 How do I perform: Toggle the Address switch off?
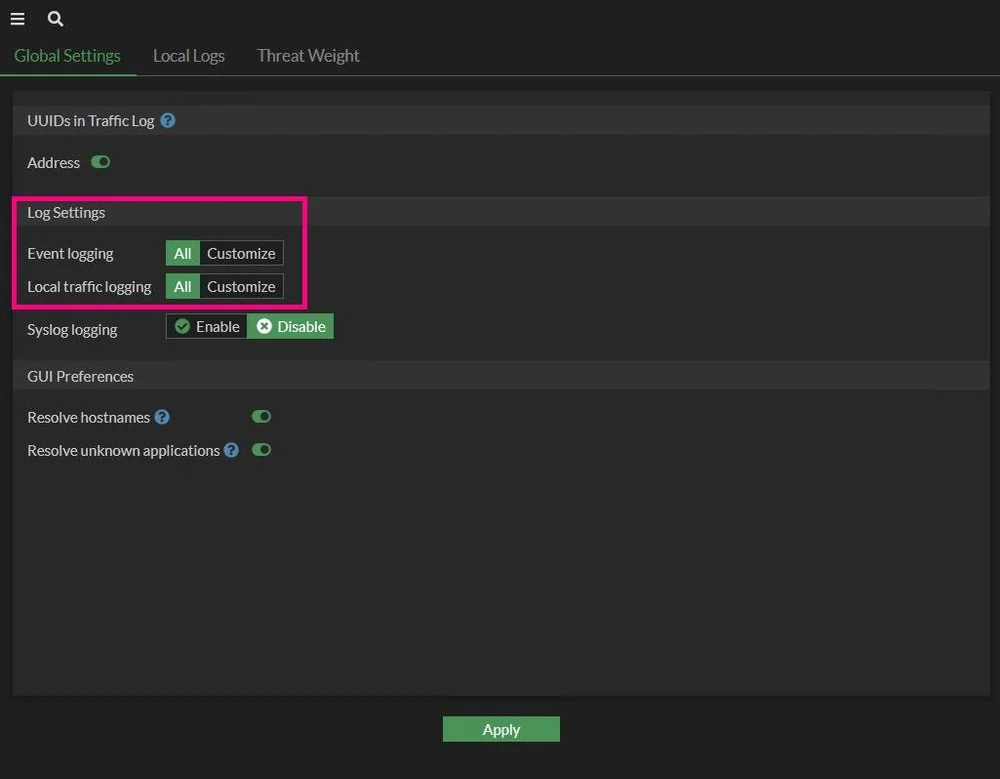pos(99,162)
